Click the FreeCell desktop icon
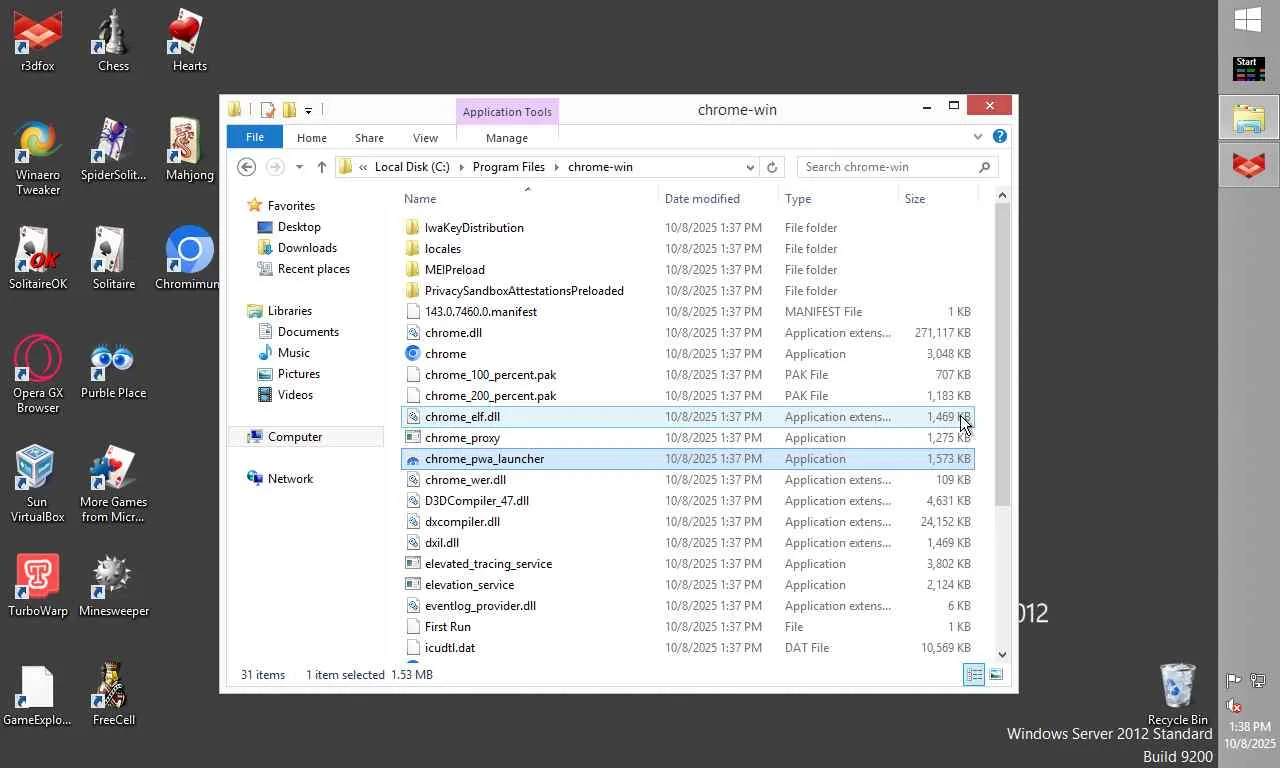Image resolution: width=1280 pixels, height=768 pixels. click(113, 695)
